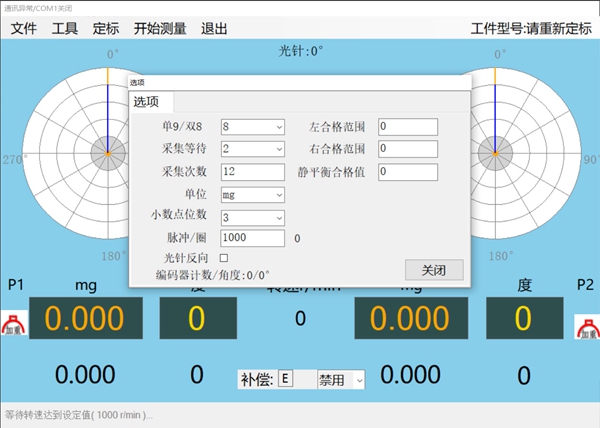Expand the 采集等待 dropdown
This screenshot has height=428, width=600.
252,149
